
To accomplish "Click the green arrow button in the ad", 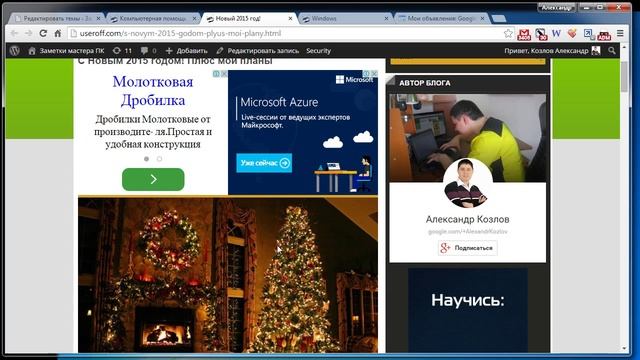I will click(153, 179).
